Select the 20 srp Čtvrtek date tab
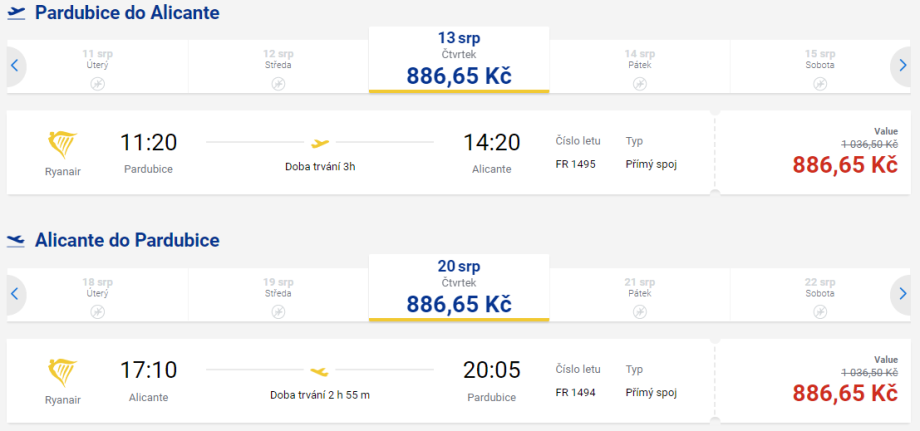 (x=459, y=288)
